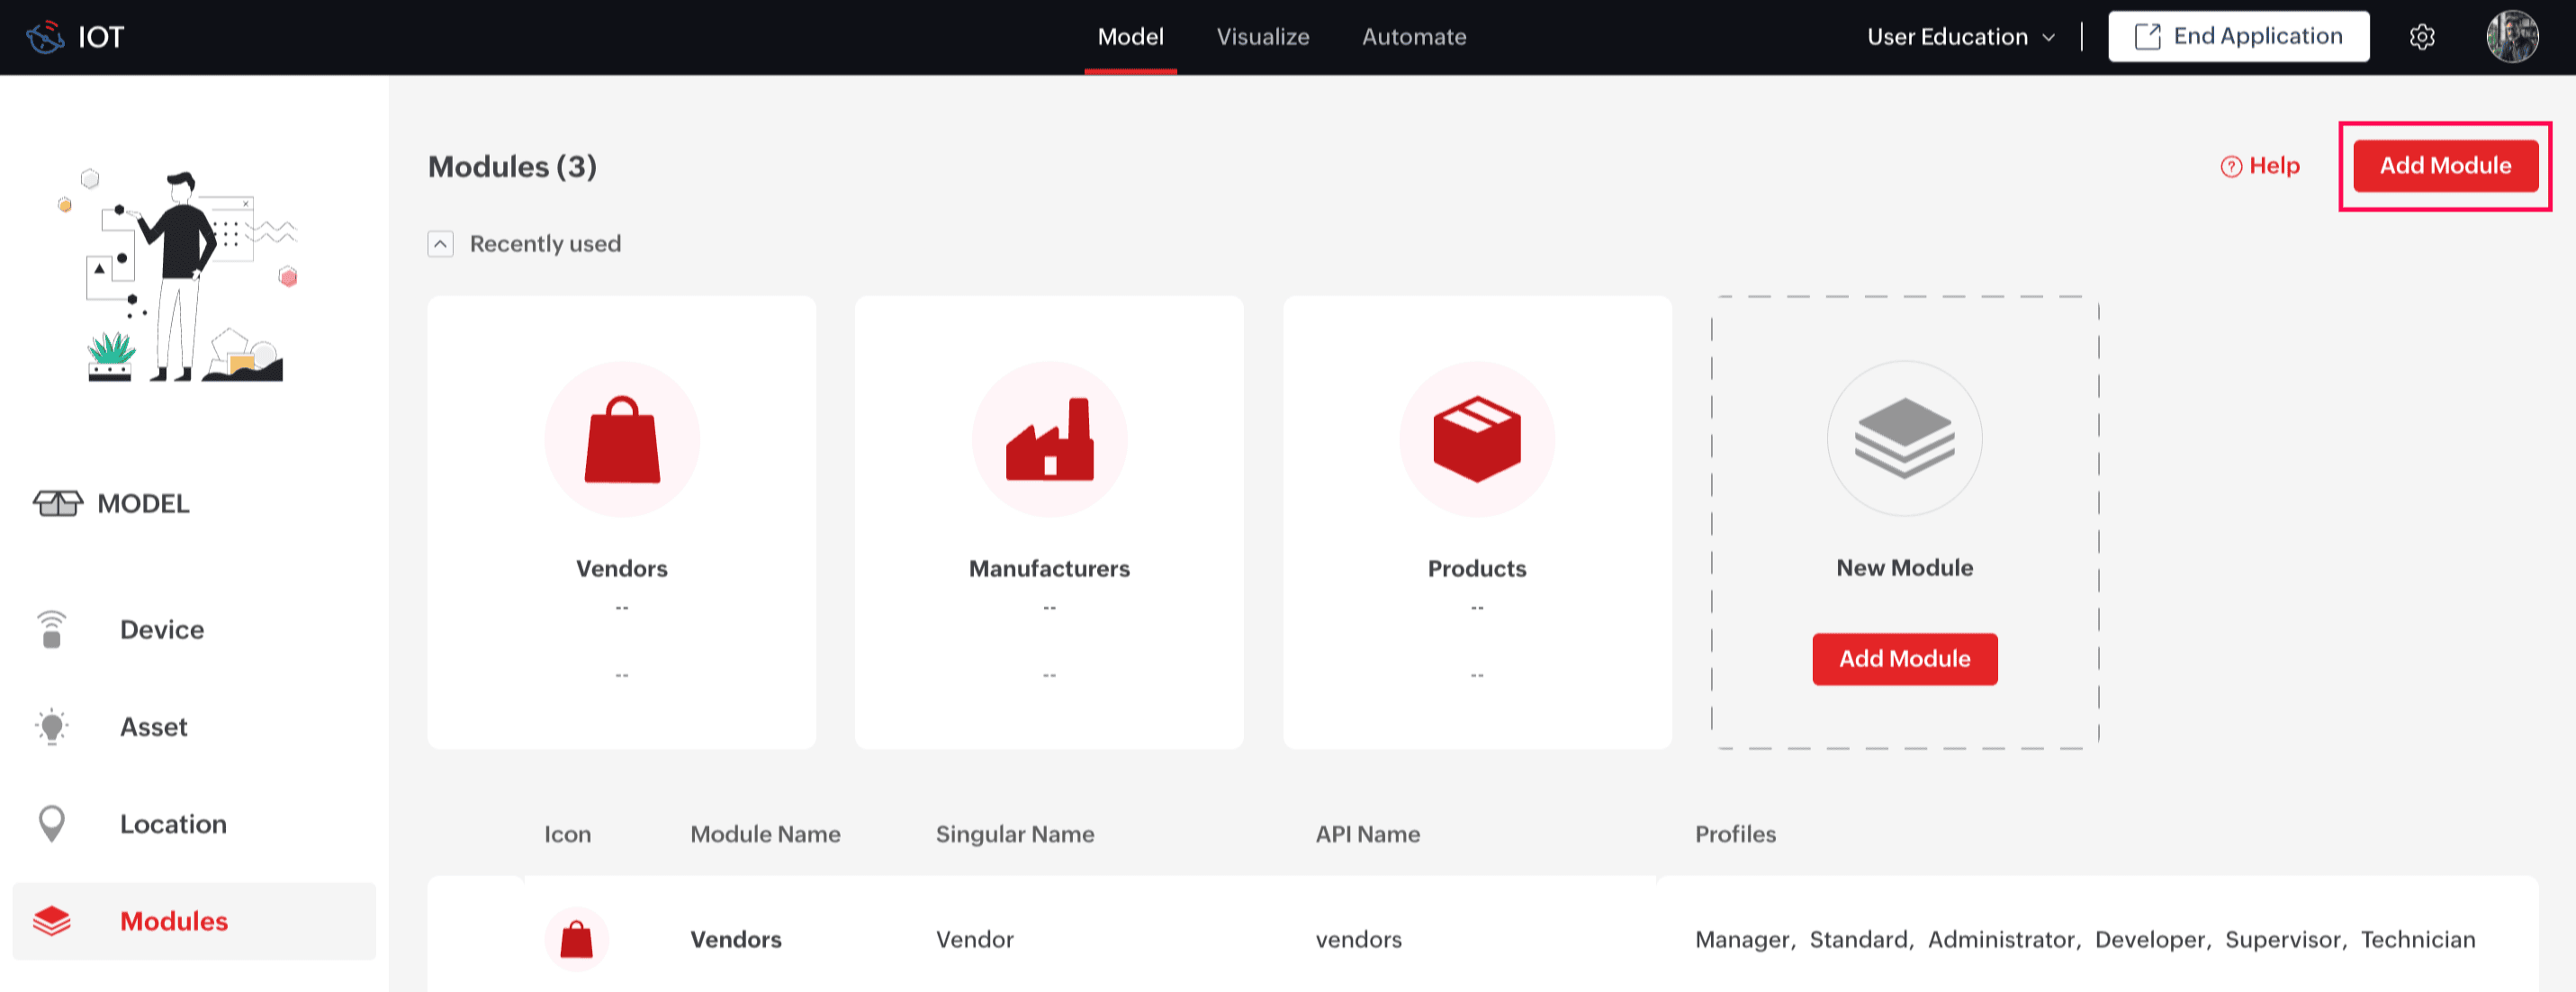Switch to the Automate tab
Screen dimensions: 2576x992
[1413, 37]
